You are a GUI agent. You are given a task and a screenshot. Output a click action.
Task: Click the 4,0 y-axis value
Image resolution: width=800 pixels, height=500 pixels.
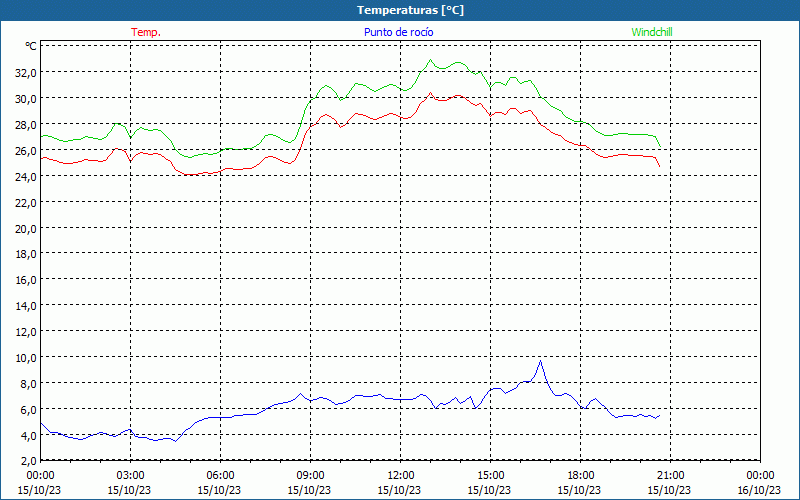click(x=28, y=436)
